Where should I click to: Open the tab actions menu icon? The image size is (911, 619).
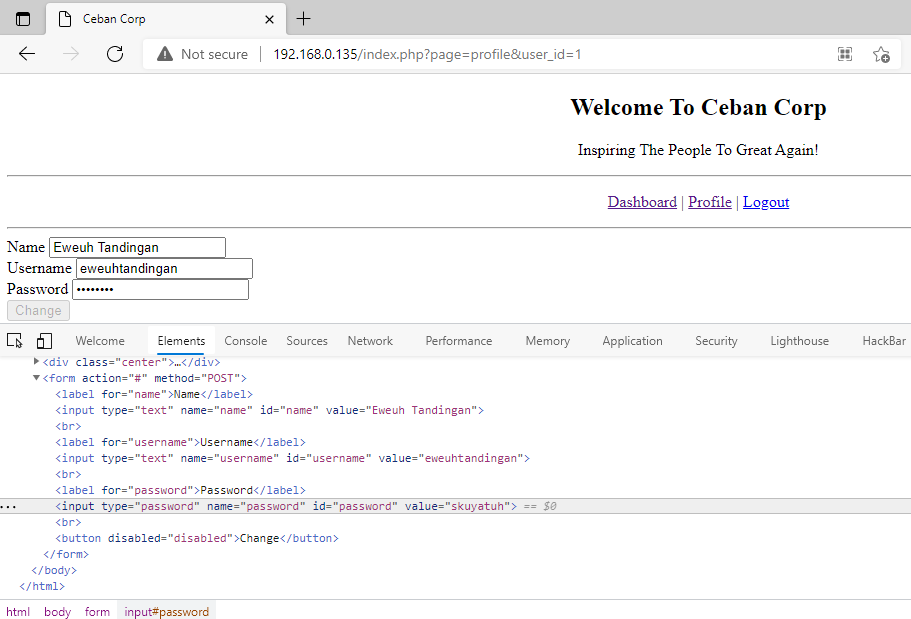click(23, 19)
